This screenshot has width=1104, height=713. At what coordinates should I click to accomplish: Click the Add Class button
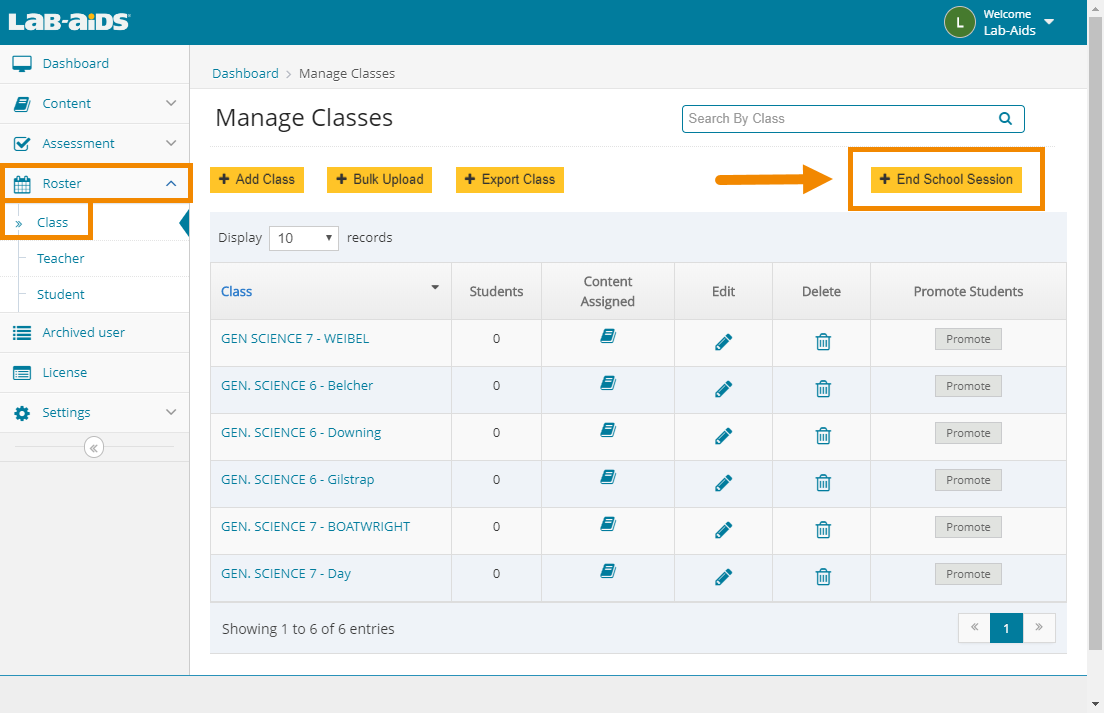pos(256,180)
